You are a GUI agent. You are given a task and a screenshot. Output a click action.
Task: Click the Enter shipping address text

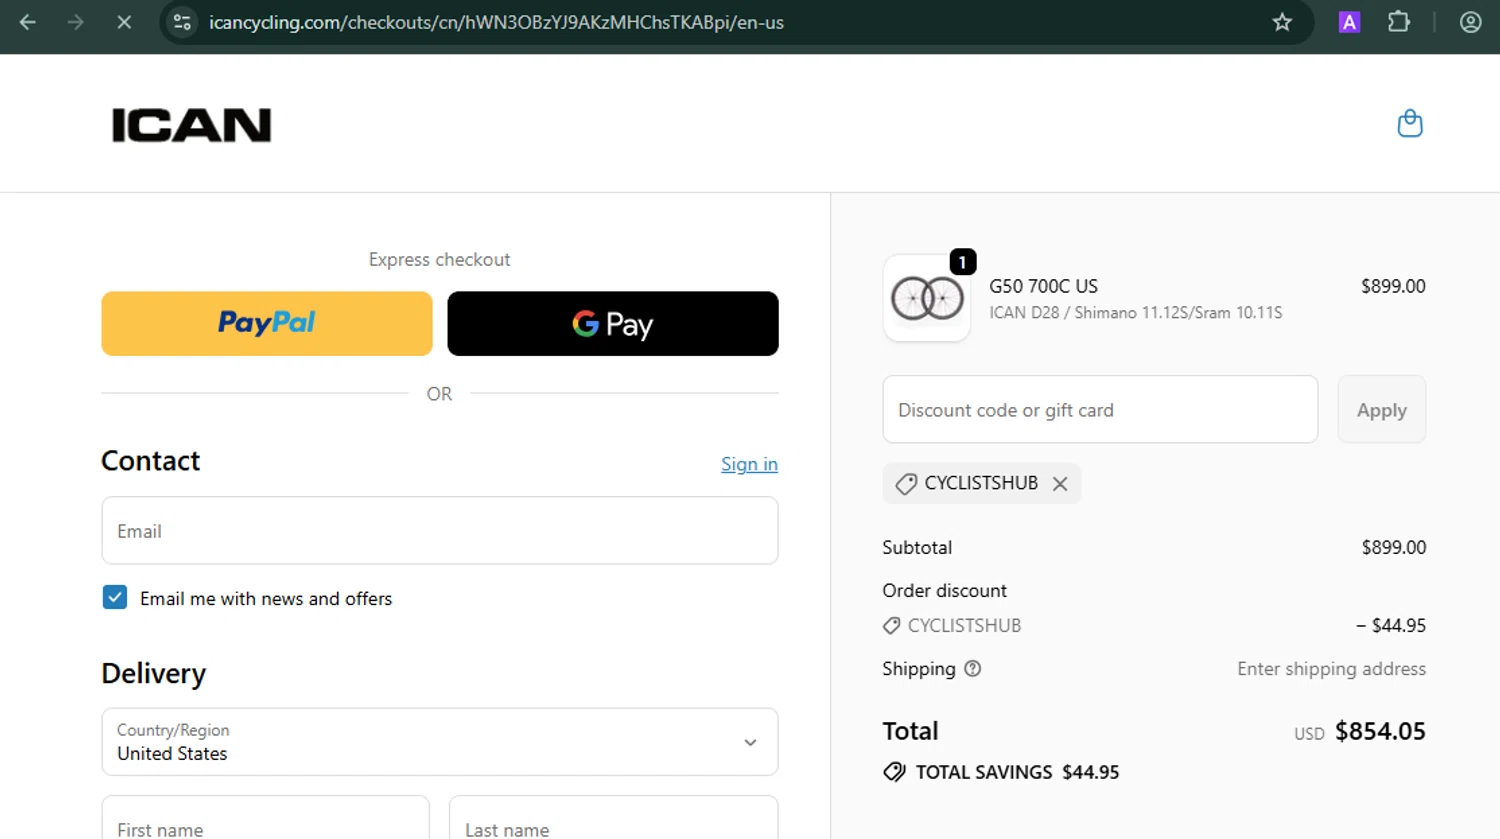pos(1331,669)
